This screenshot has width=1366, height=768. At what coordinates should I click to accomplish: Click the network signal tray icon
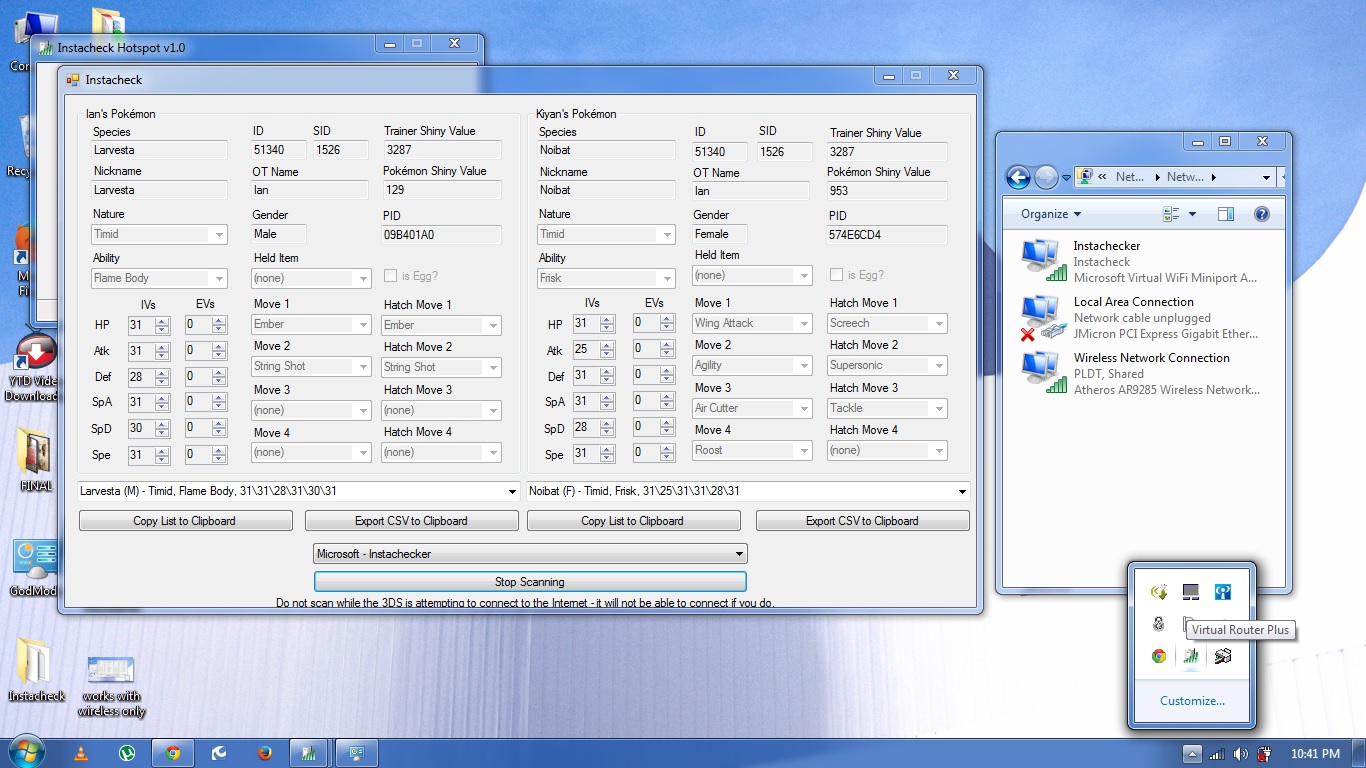coord(1218,754)
